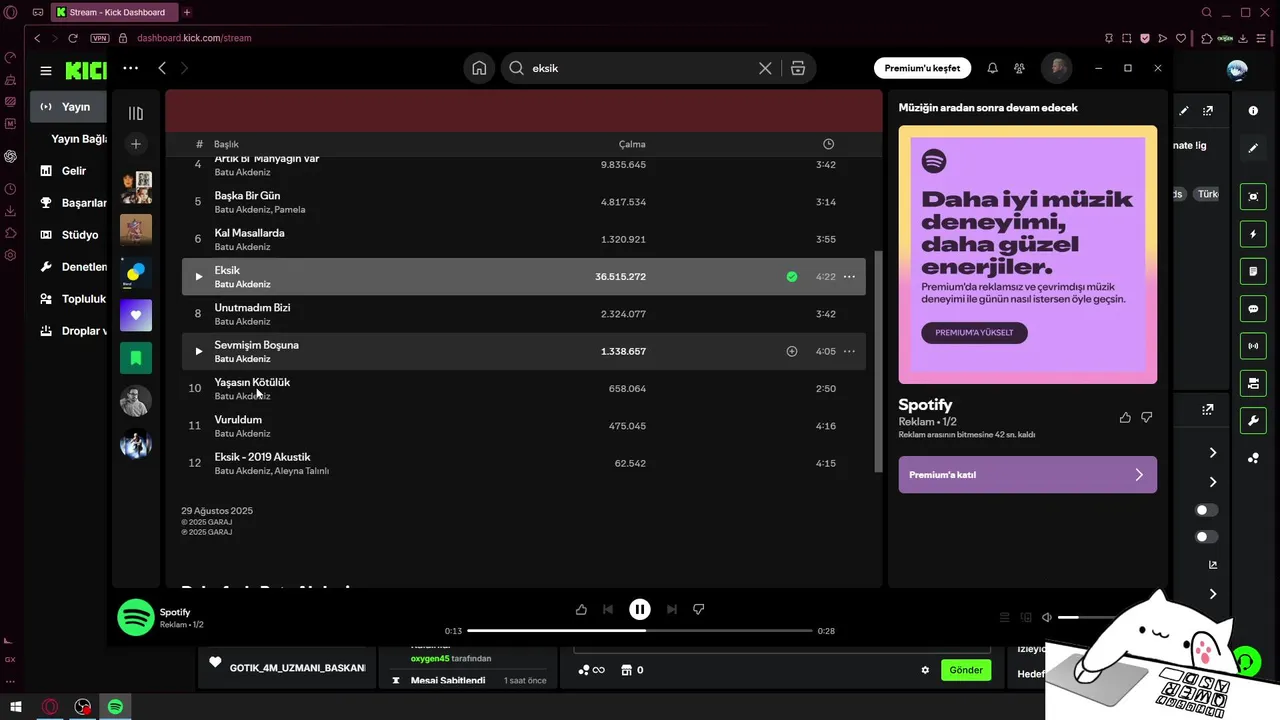Add Sevmişim Boşuna to Liked Songs
Image resolution: width=1280 pixels, height=720 pixels.
click(x=792, y=351)
